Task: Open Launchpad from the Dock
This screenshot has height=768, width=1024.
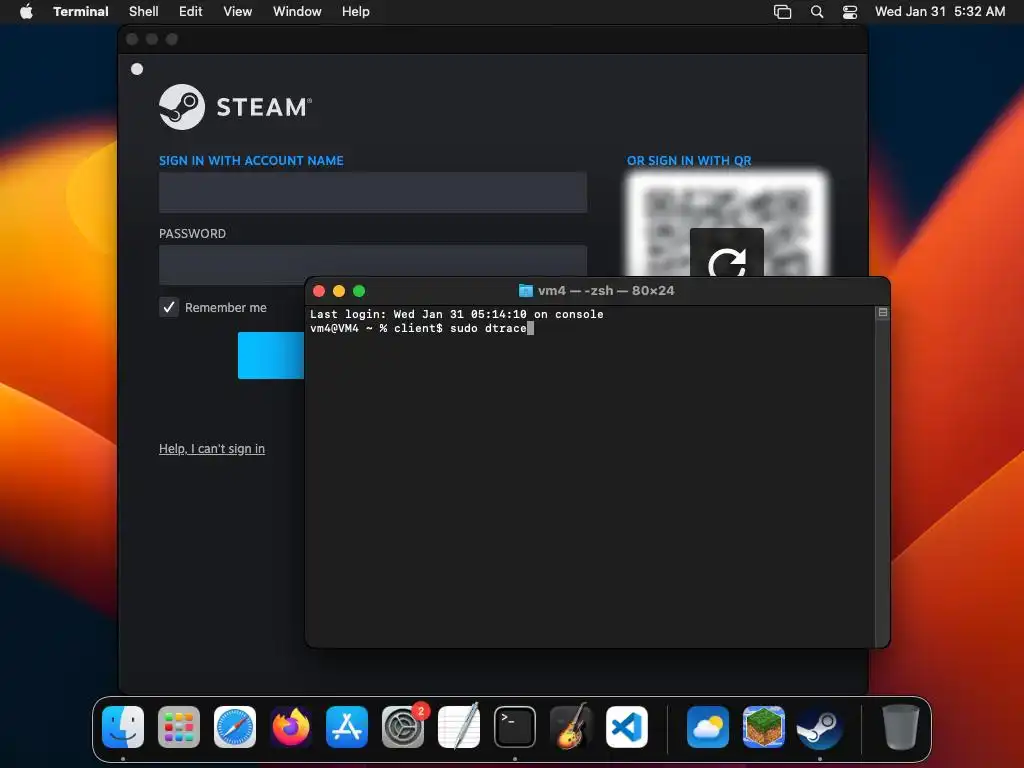Action: (x=179, y=727)
